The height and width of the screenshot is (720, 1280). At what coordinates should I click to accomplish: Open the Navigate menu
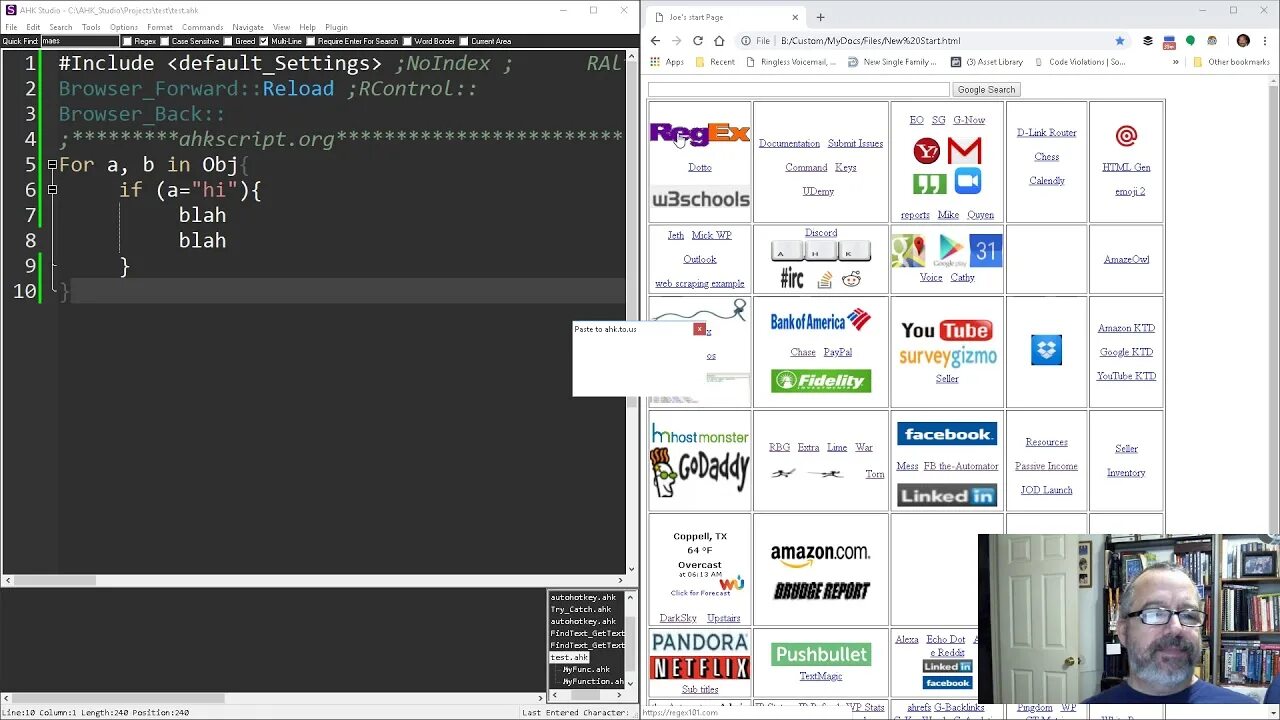point(248,27)
